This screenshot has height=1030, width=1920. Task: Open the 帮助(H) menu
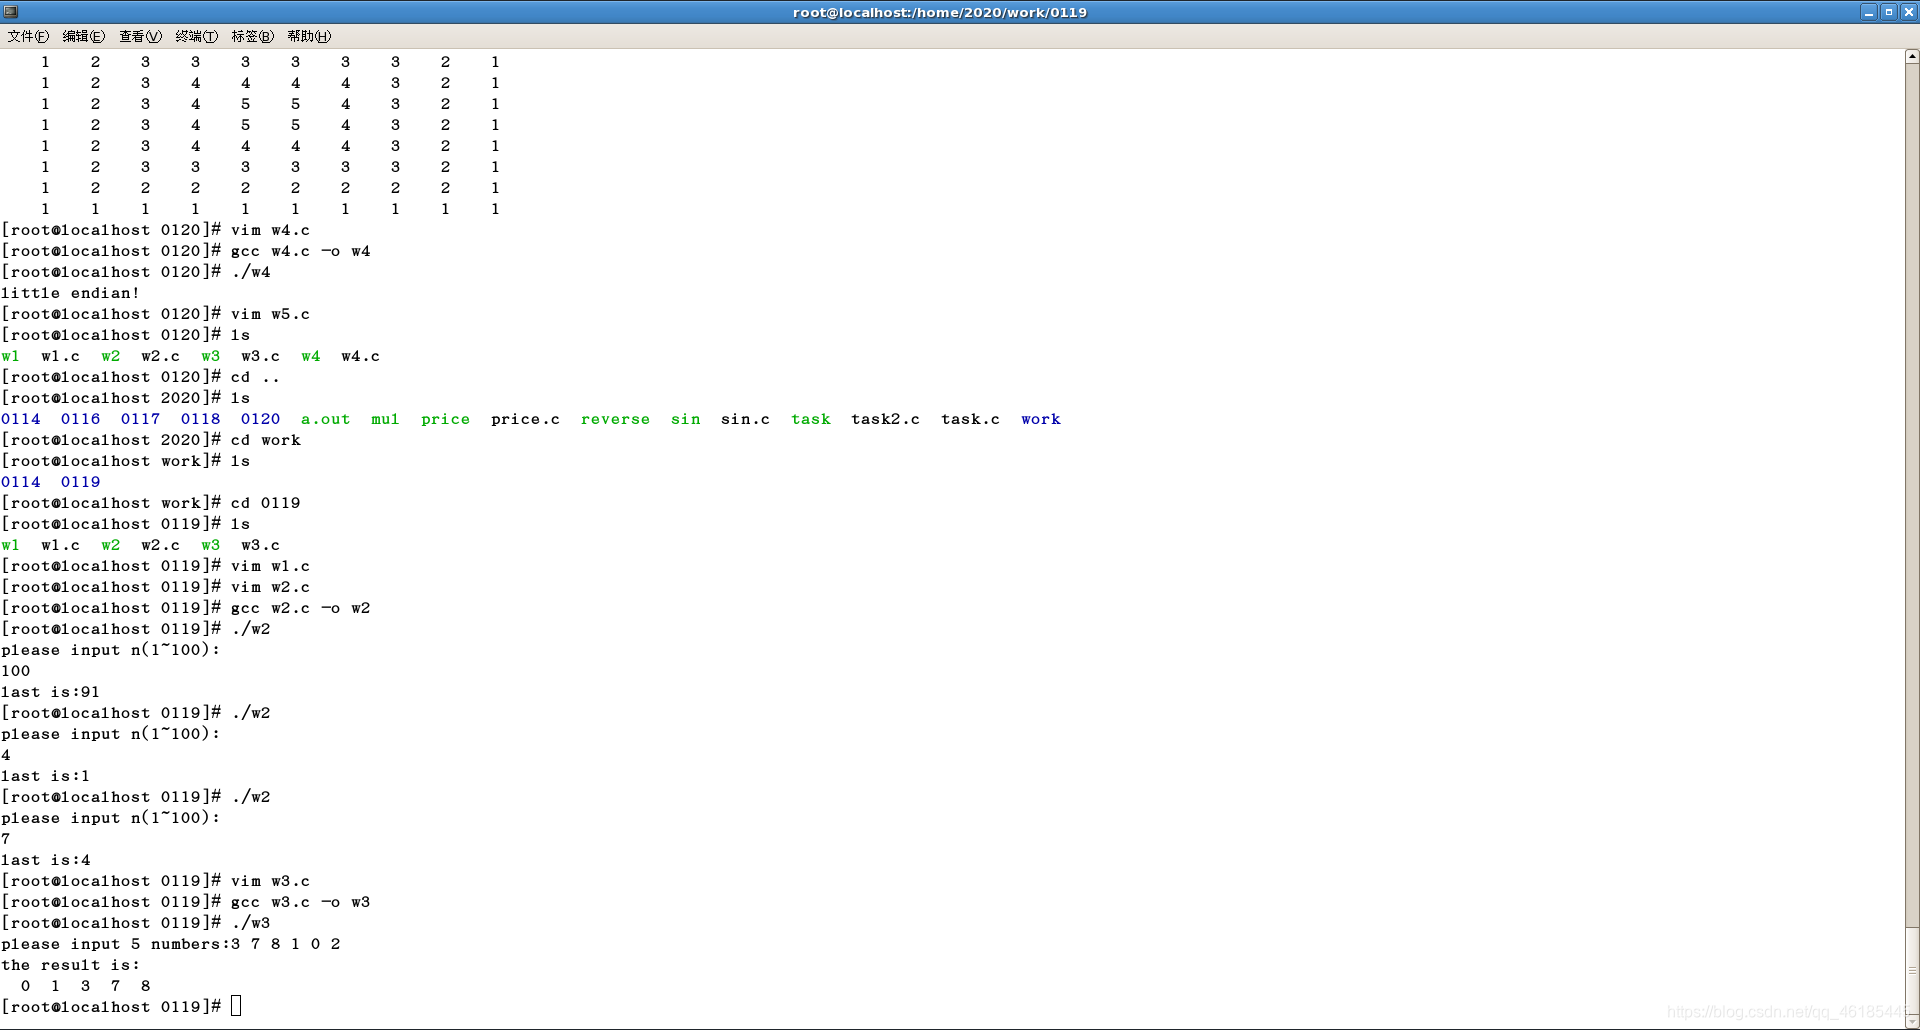[309, 36]
